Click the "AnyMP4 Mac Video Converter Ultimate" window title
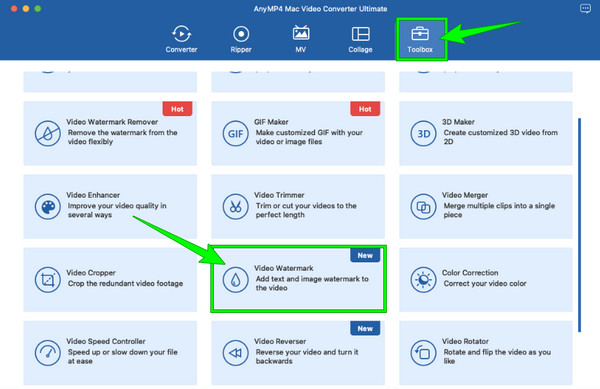Screen dimensions: 600x389 point(320,9)
